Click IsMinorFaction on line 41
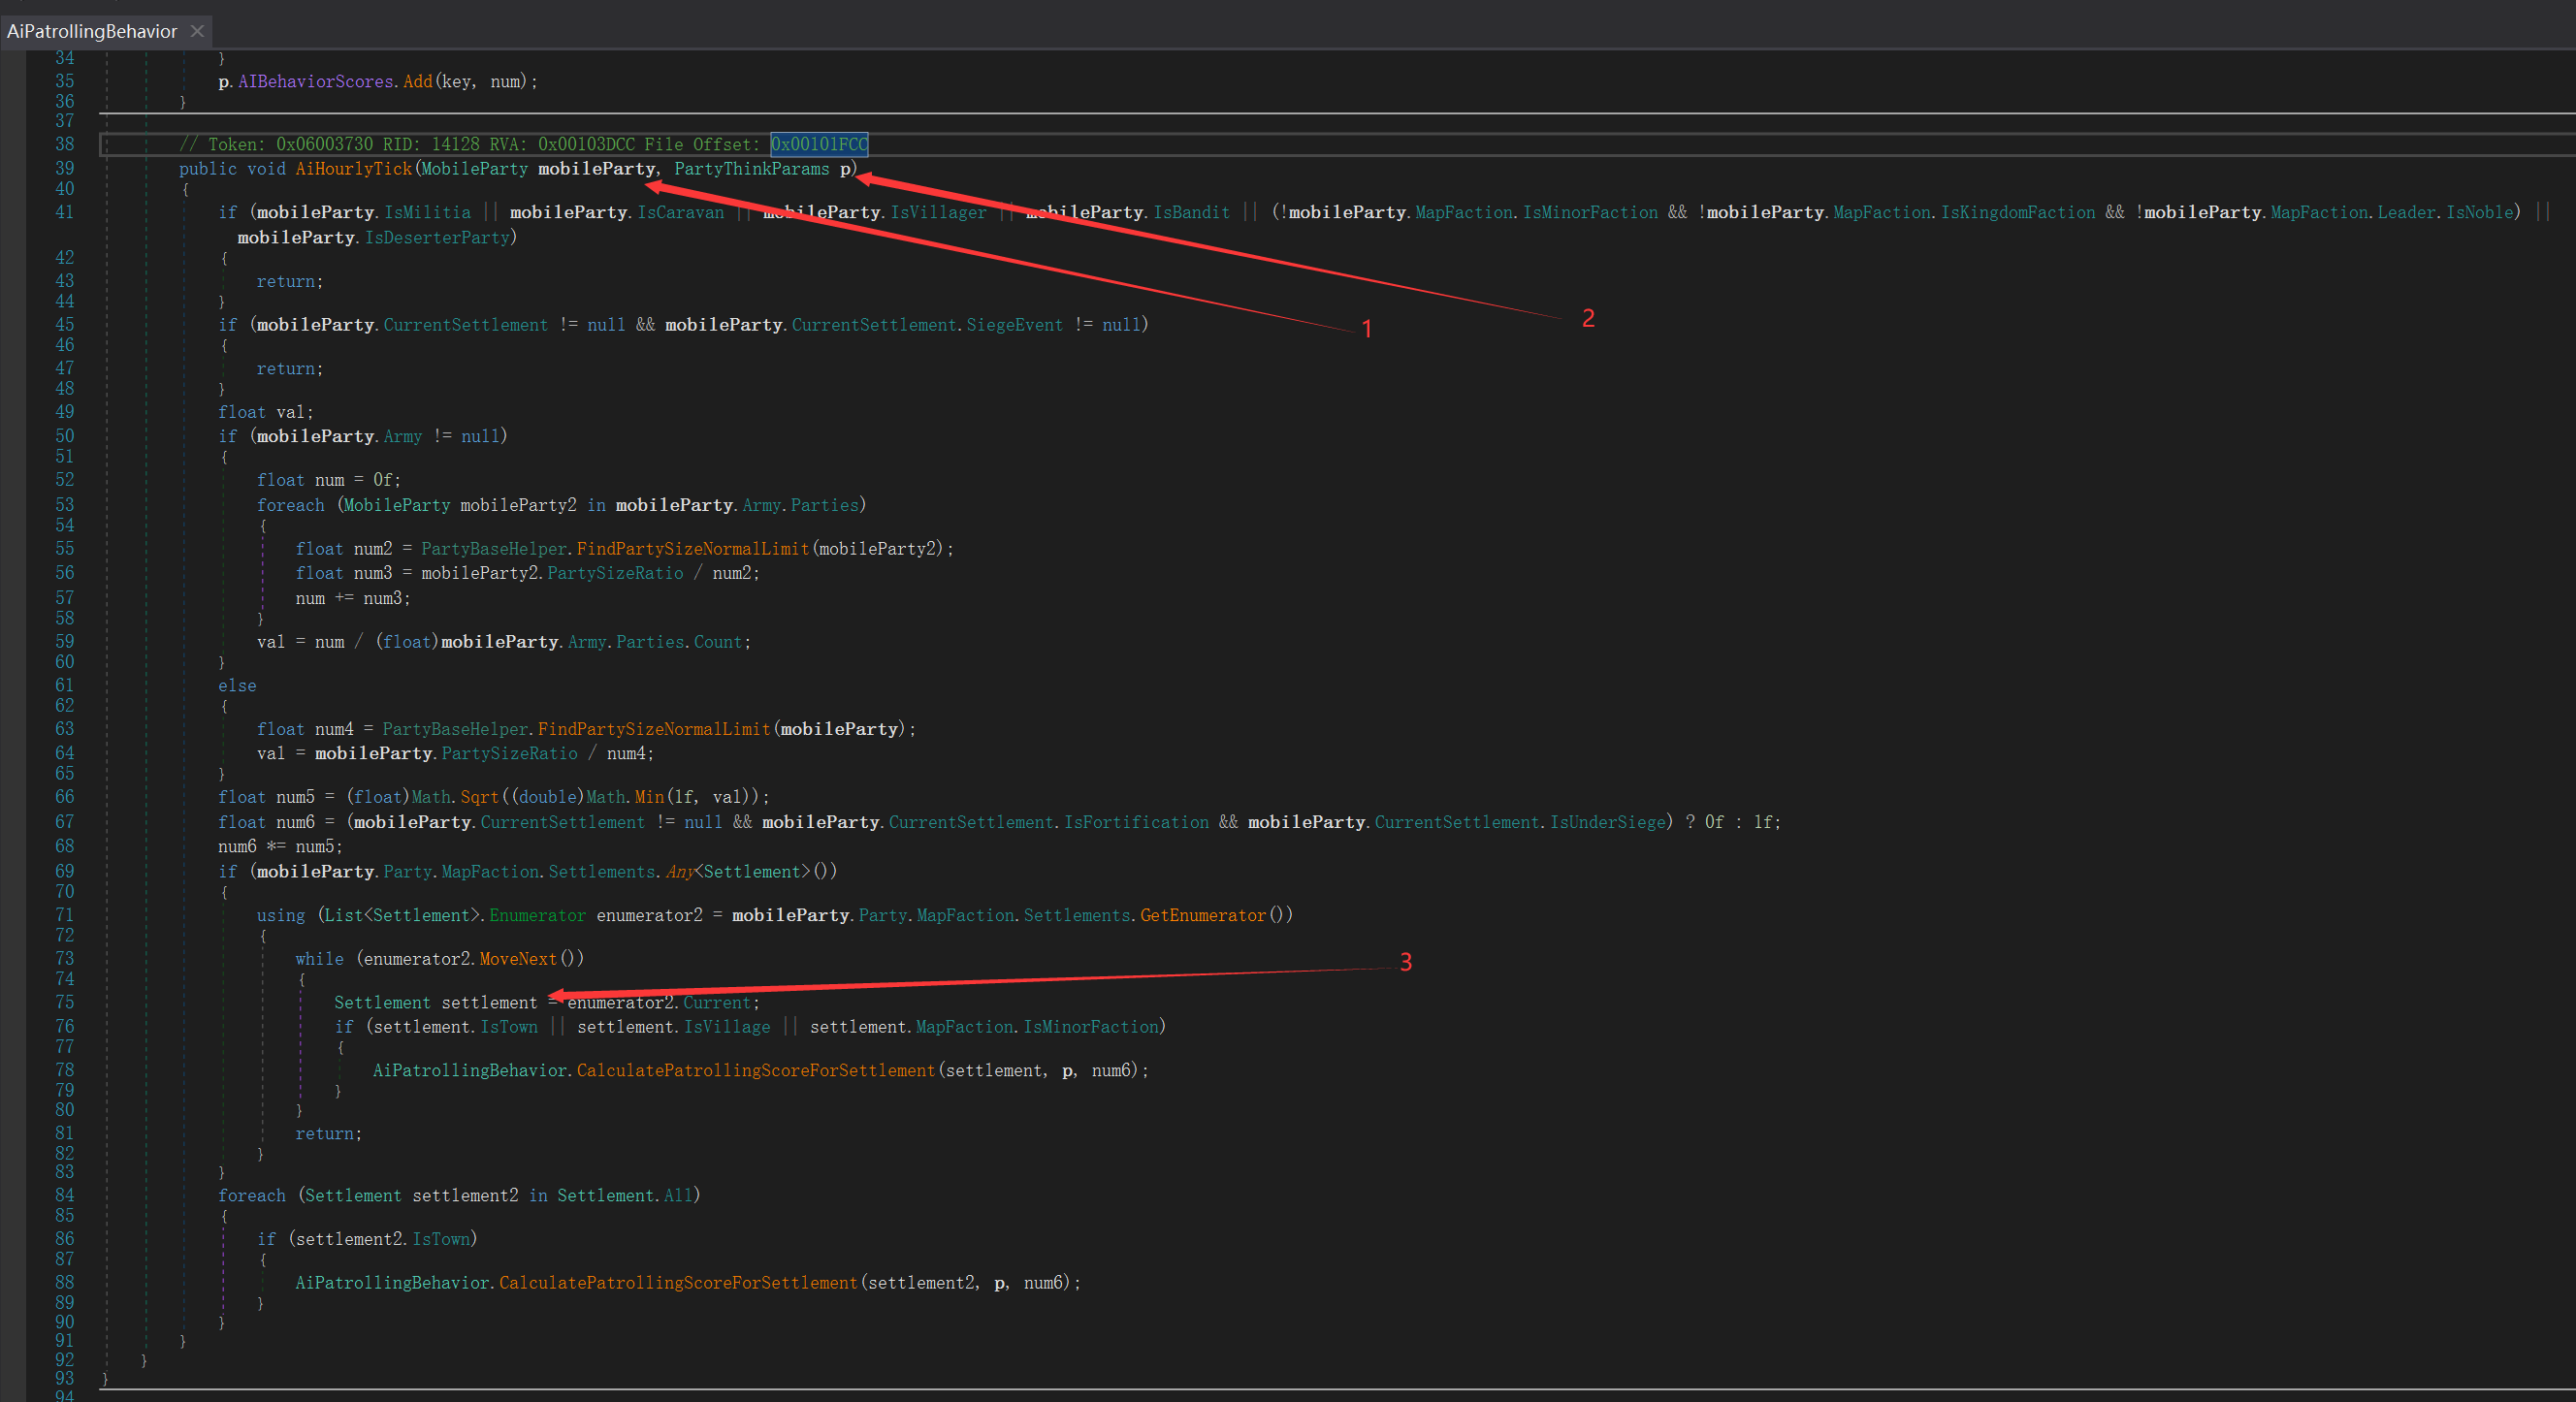This screenshot has width=2576, height=1402. click(1590, 212)
